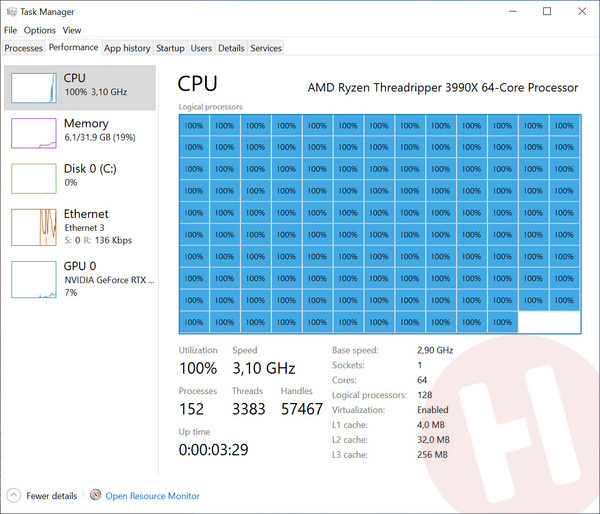Click the AMD Ryzen Threadripper 3990X processor name
600x514 pixels.
pos(443,88)
